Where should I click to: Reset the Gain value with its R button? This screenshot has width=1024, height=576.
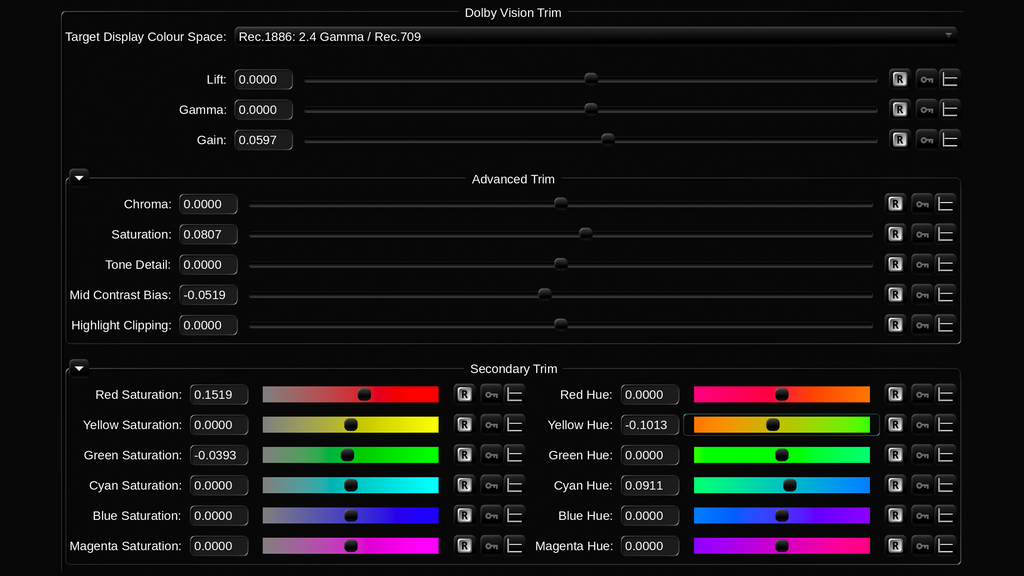(899, 140)
